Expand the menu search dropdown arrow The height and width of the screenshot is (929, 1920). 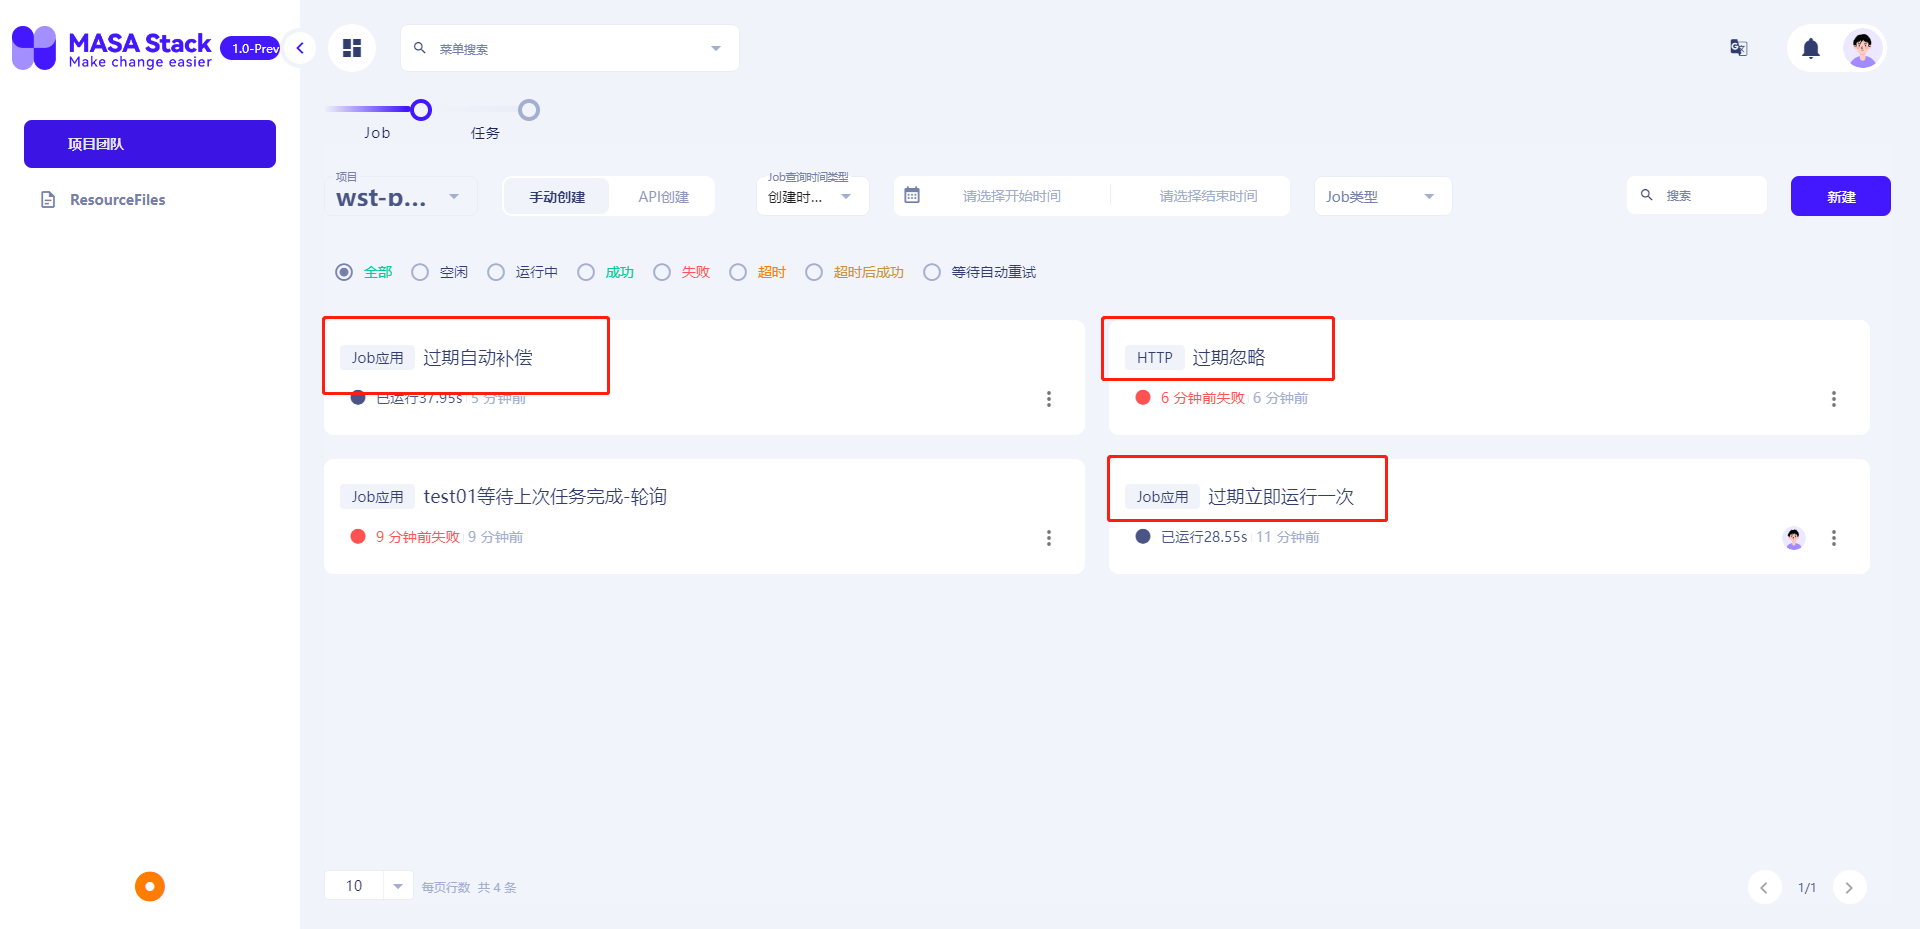[716, 48]
